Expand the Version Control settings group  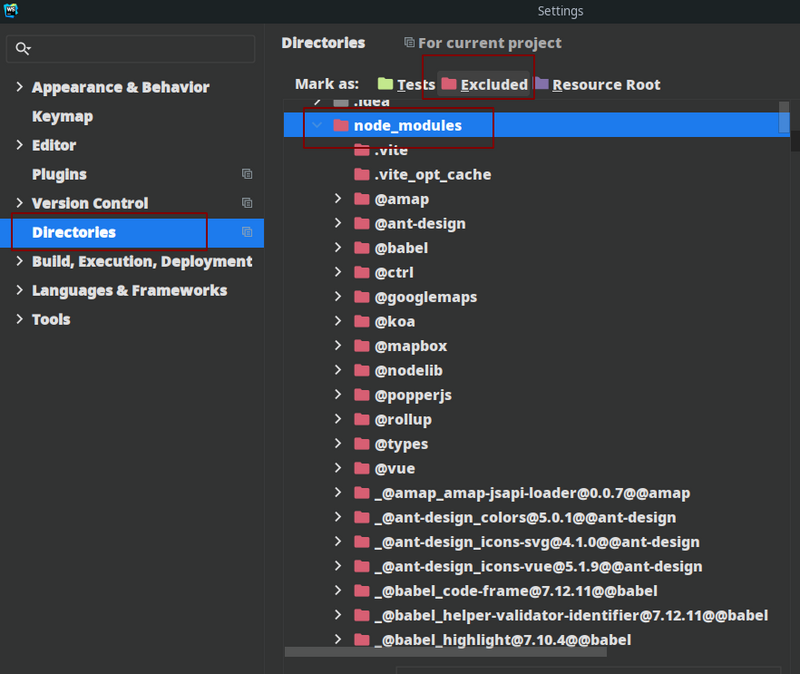click(19, 203)
